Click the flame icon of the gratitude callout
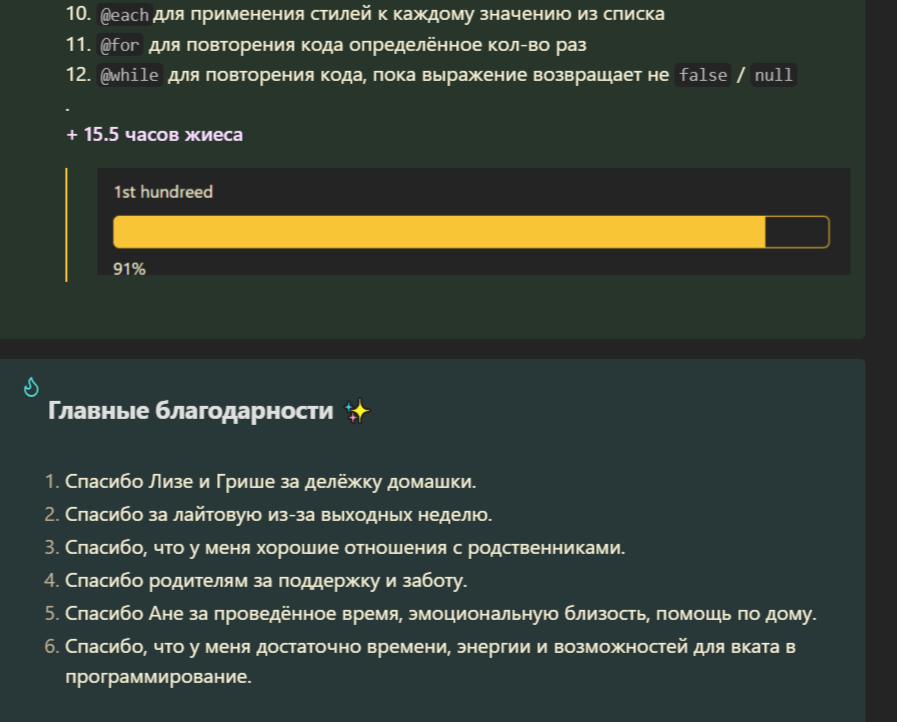 click(x=31, y=387)
